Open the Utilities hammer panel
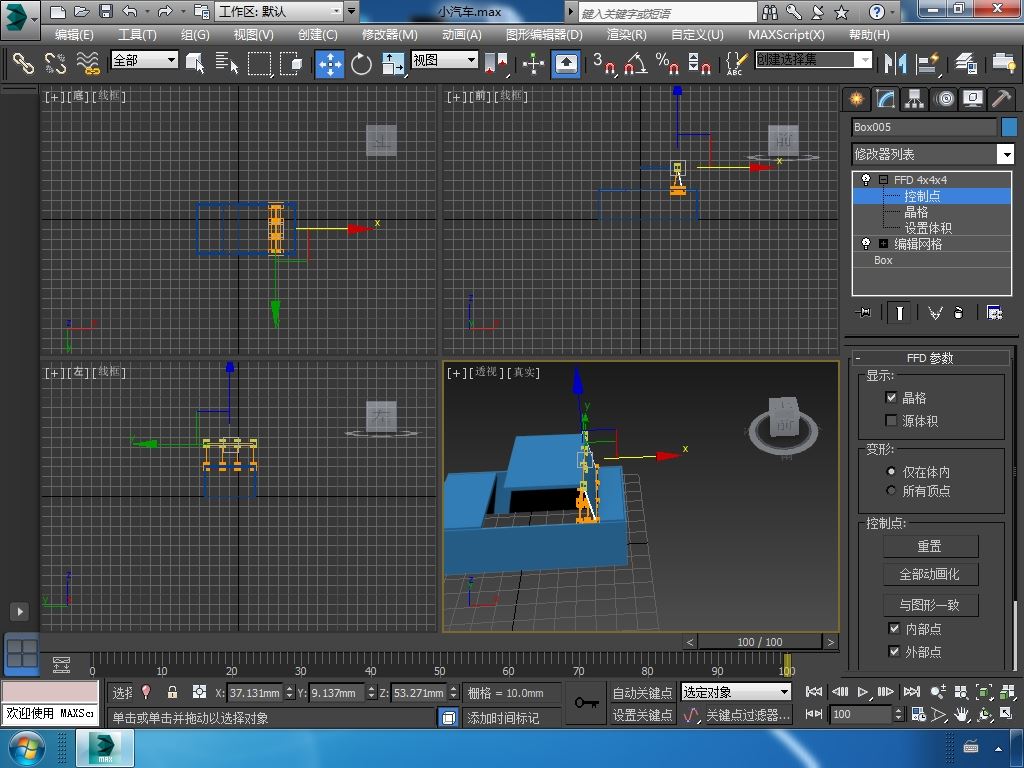Screen dimensions: 1024x768 pos(1001,98)
